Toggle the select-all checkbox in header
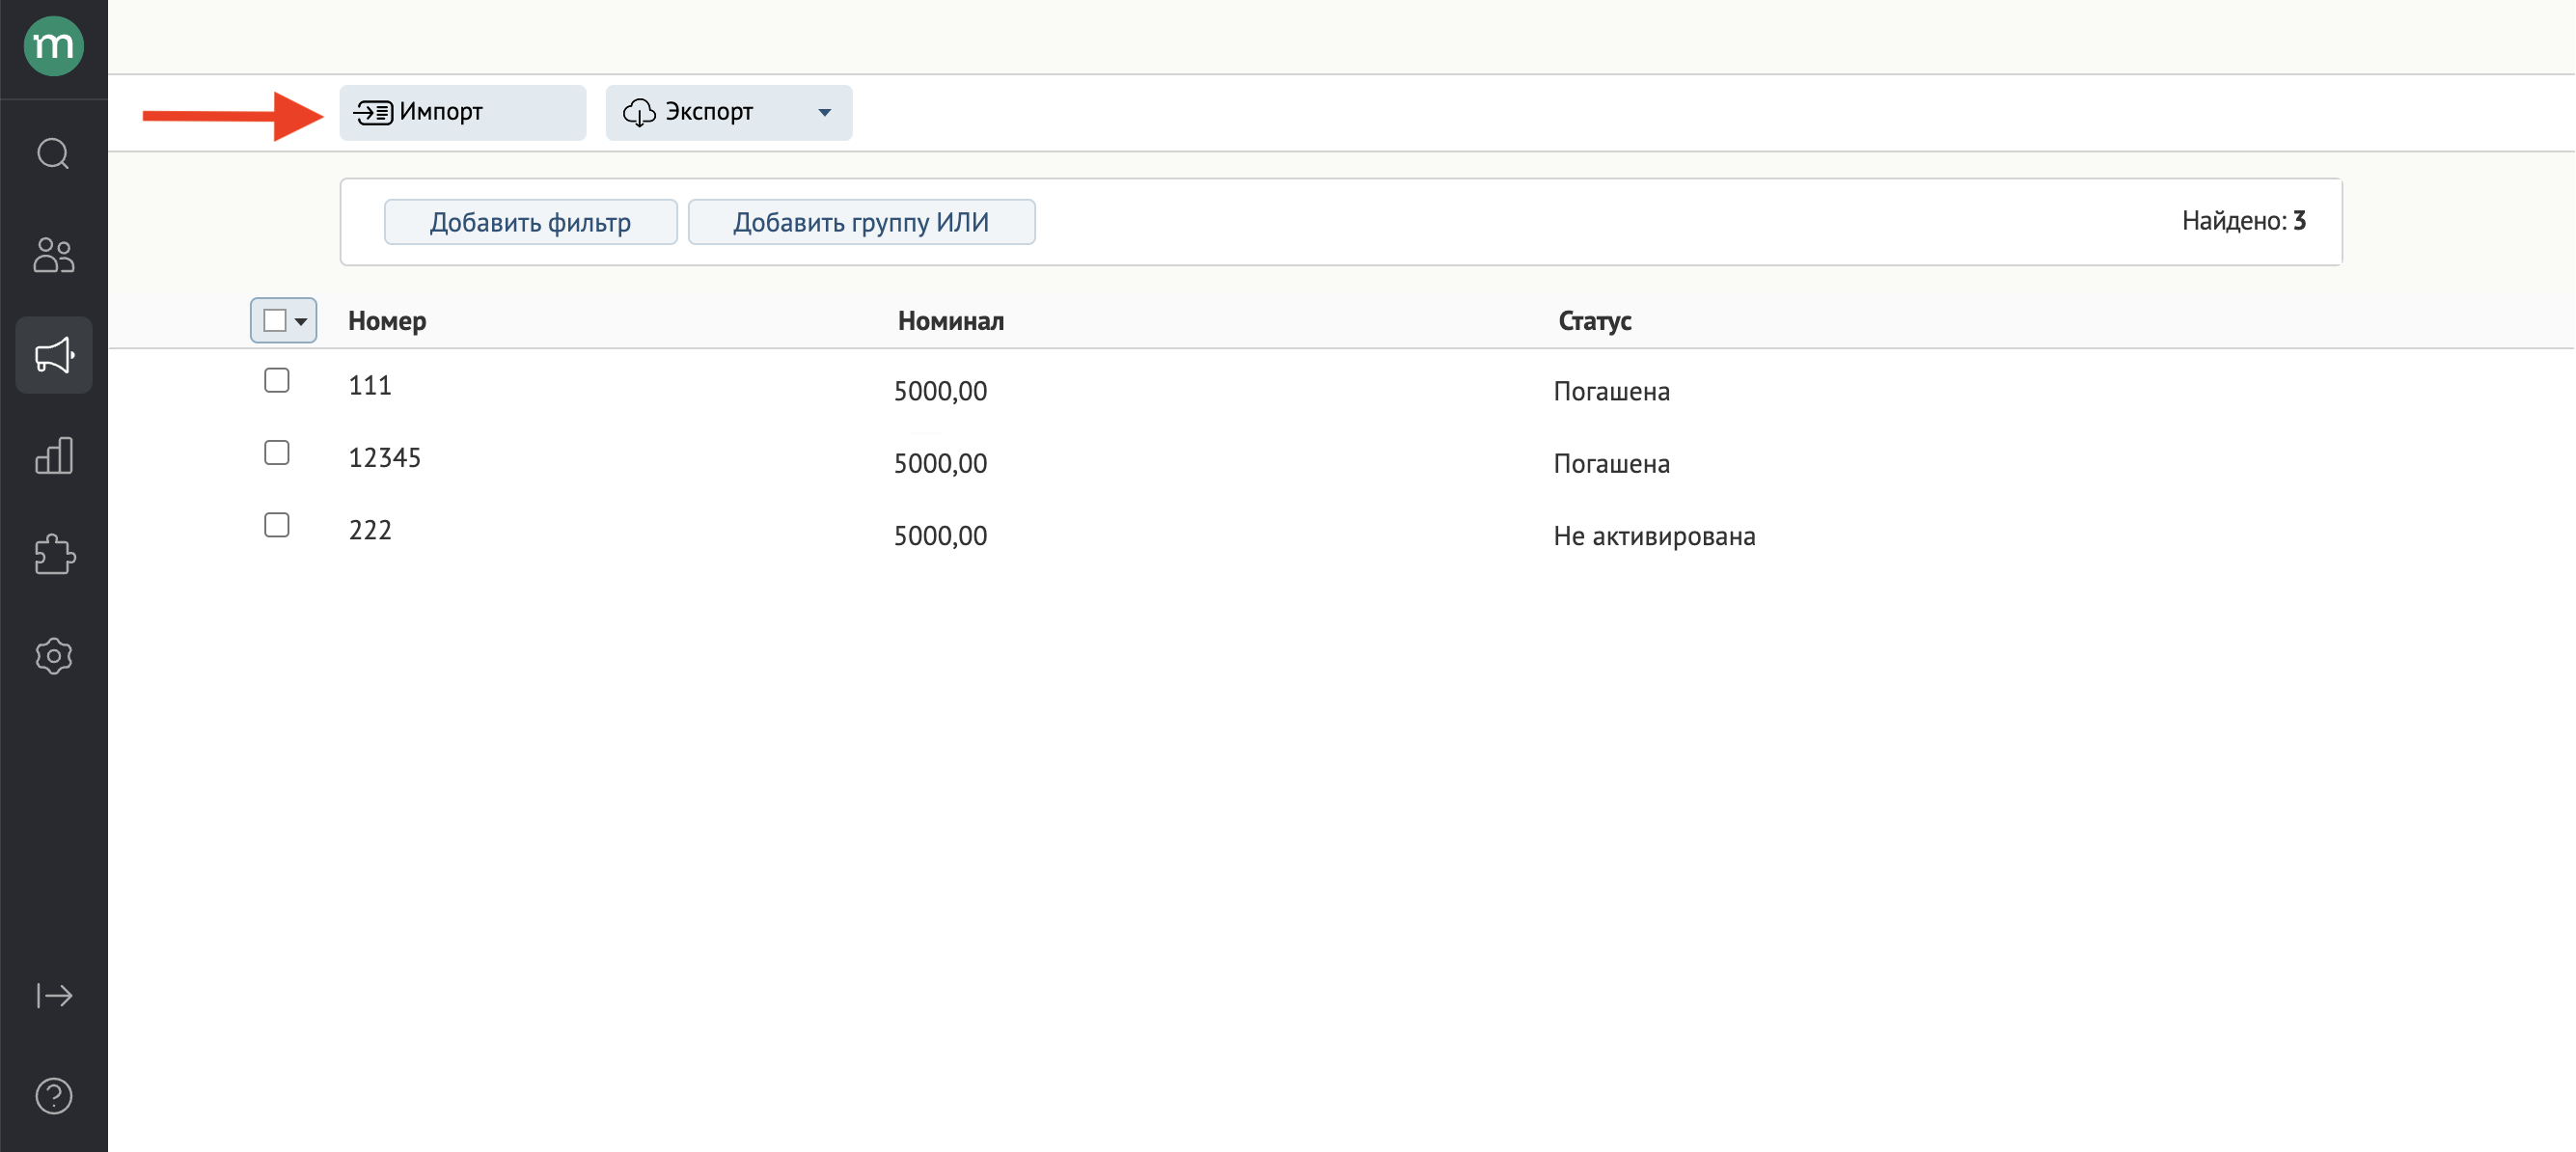The width and height of the screenshot is (2576, 1152). click(274, 320)
